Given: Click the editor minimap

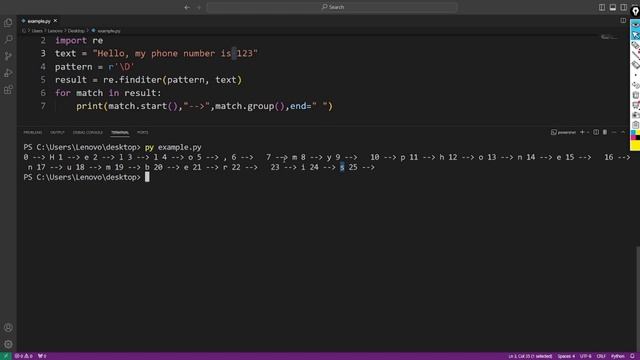Looking at the screenshot, I should (609, 38).
